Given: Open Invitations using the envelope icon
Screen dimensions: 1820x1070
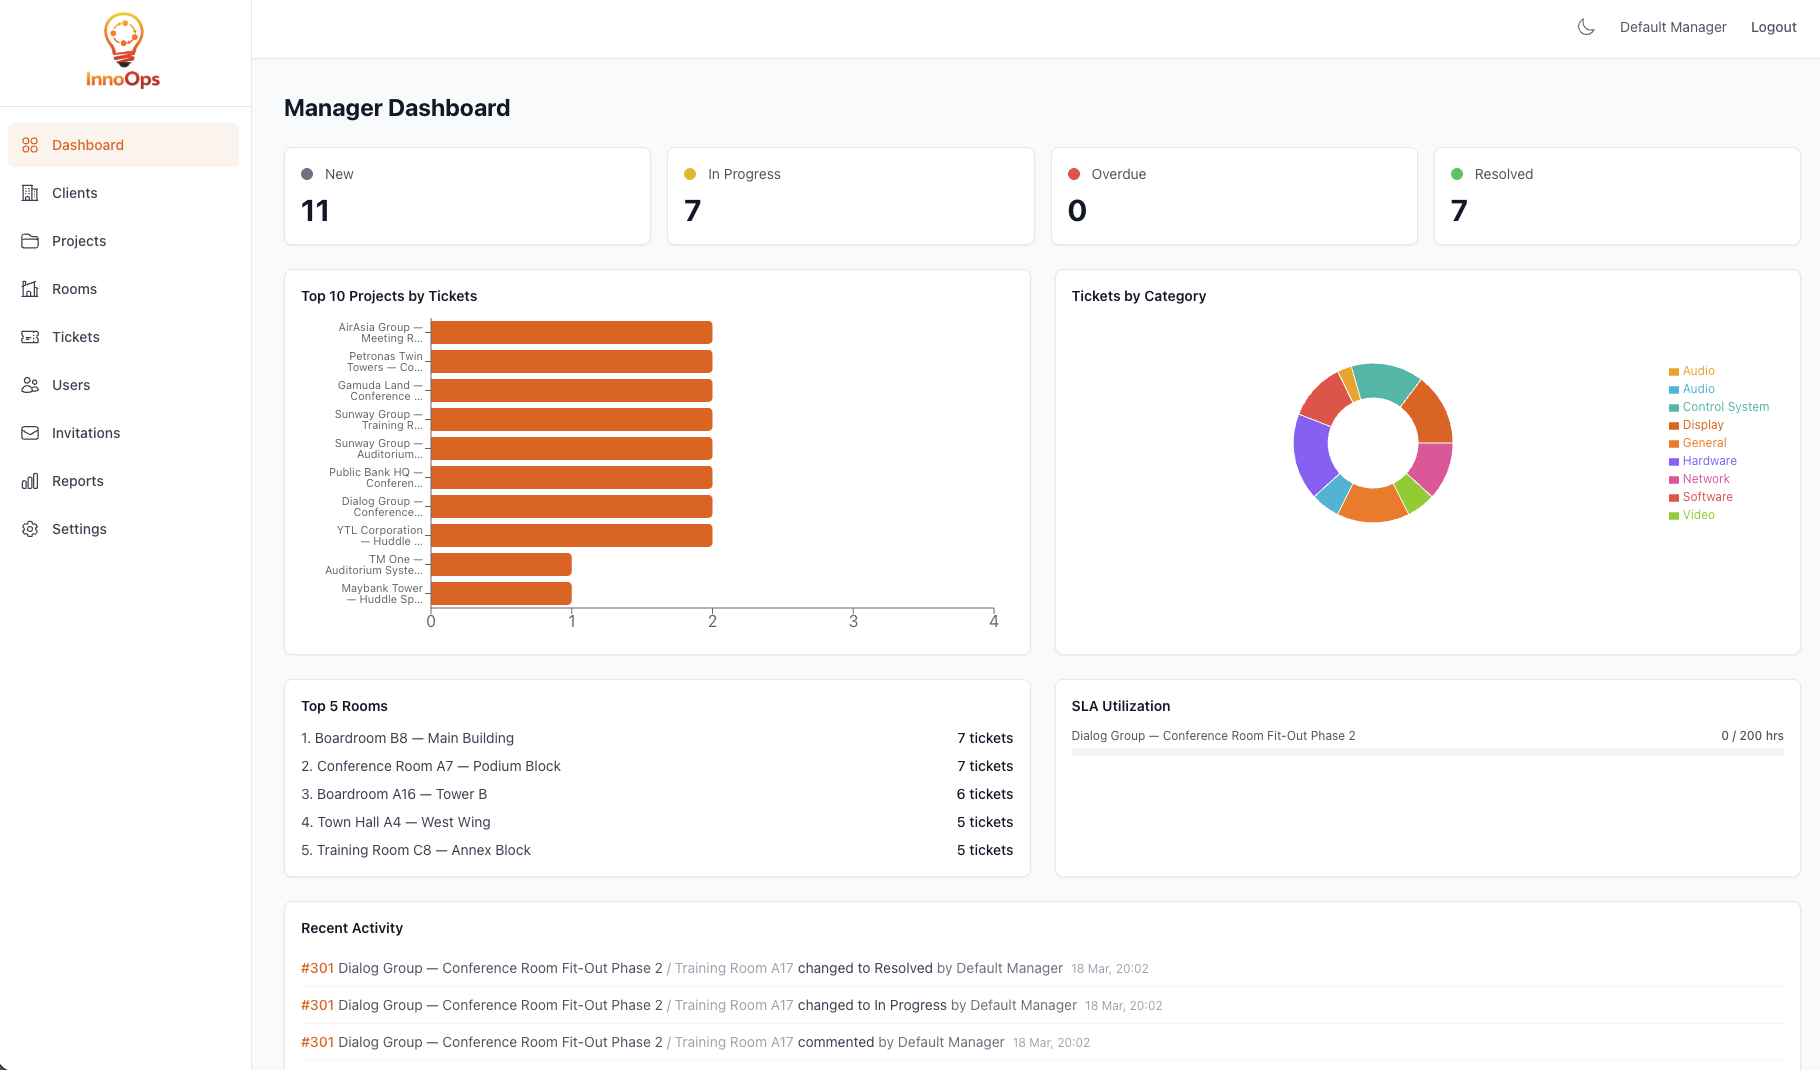Looking at the screenshot, I should pyautogui.click(x=30, y=432).
